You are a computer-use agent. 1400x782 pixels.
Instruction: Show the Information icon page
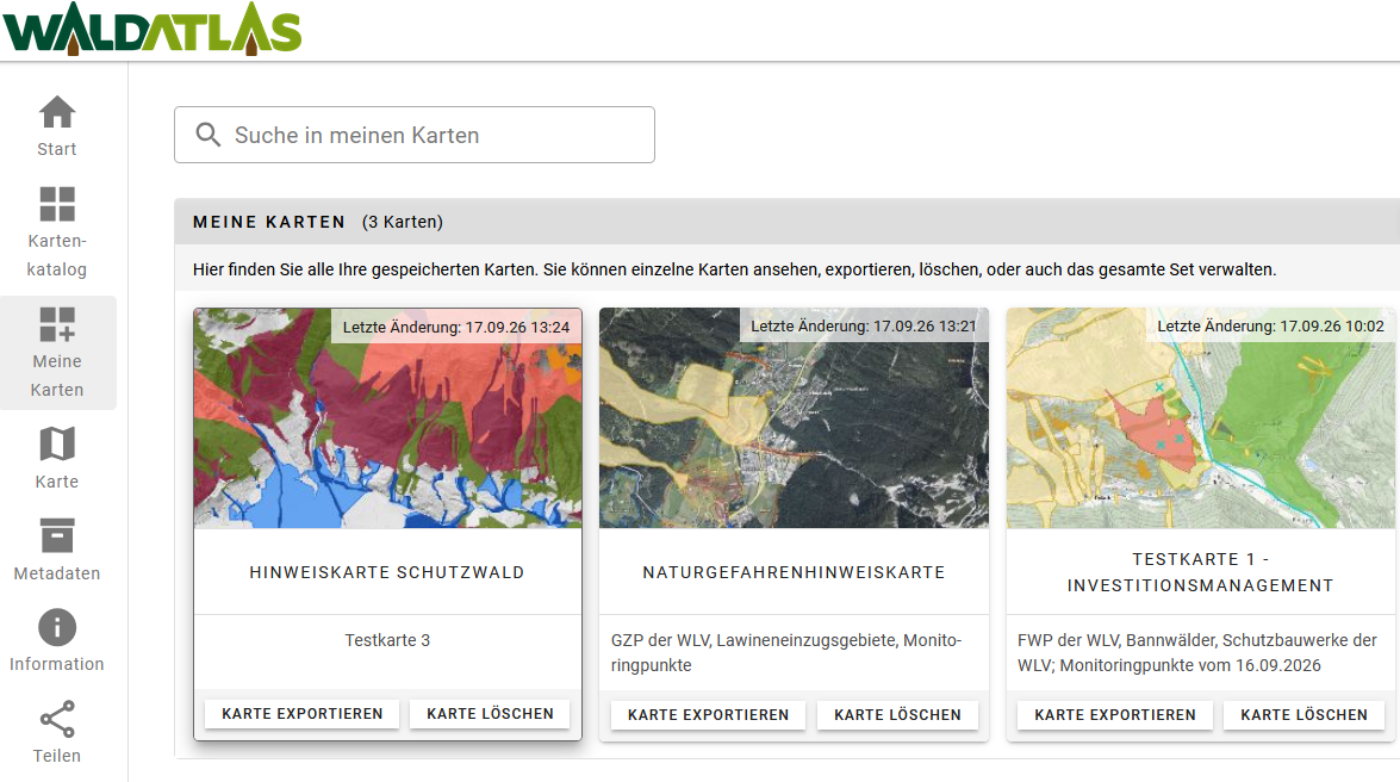point(57,628)
